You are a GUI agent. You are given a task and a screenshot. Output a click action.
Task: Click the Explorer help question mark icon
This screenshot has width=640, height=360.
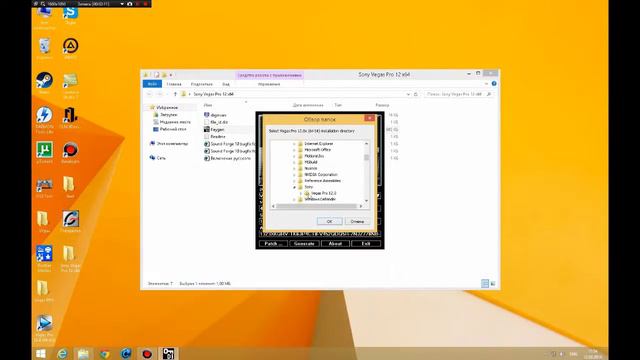click(x=494, y=84)
